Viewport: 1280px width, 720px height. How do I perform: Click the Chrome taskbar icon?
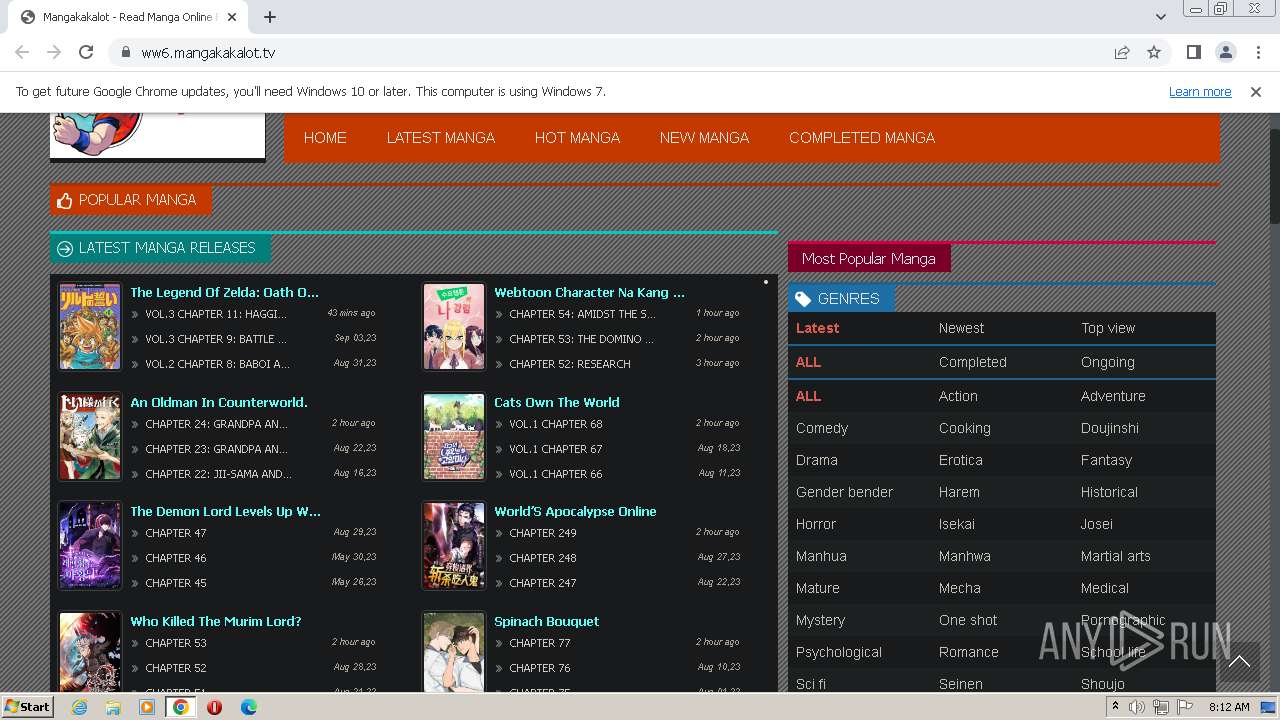click(181, 707)
